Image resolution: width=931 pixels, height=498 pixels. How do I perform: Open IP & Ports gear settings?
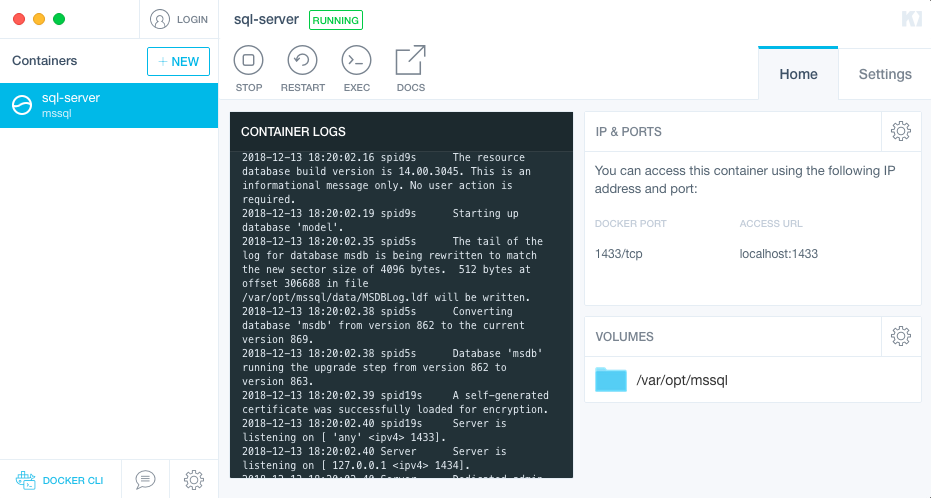[x=901, y=131]
